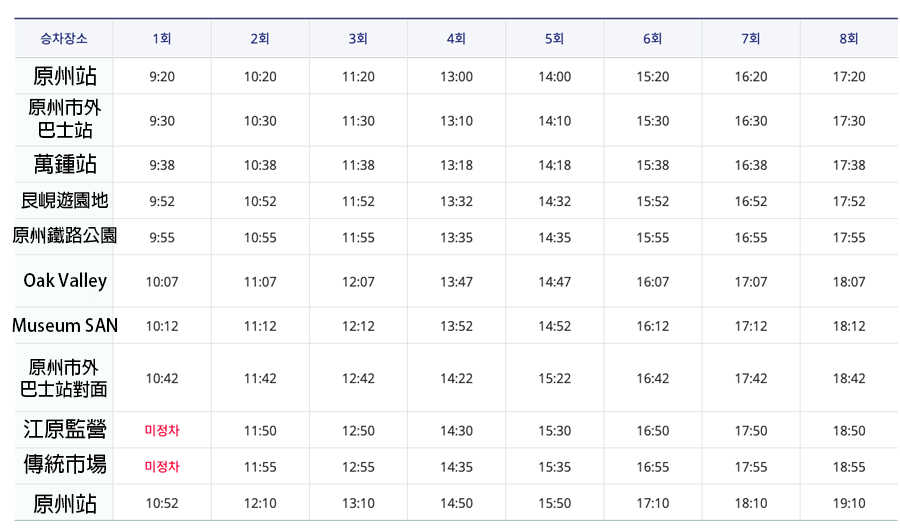The width and height of the screenshot is (900, 528).
Task: Select the Oak Valley stop label
Action: [65, 281]
